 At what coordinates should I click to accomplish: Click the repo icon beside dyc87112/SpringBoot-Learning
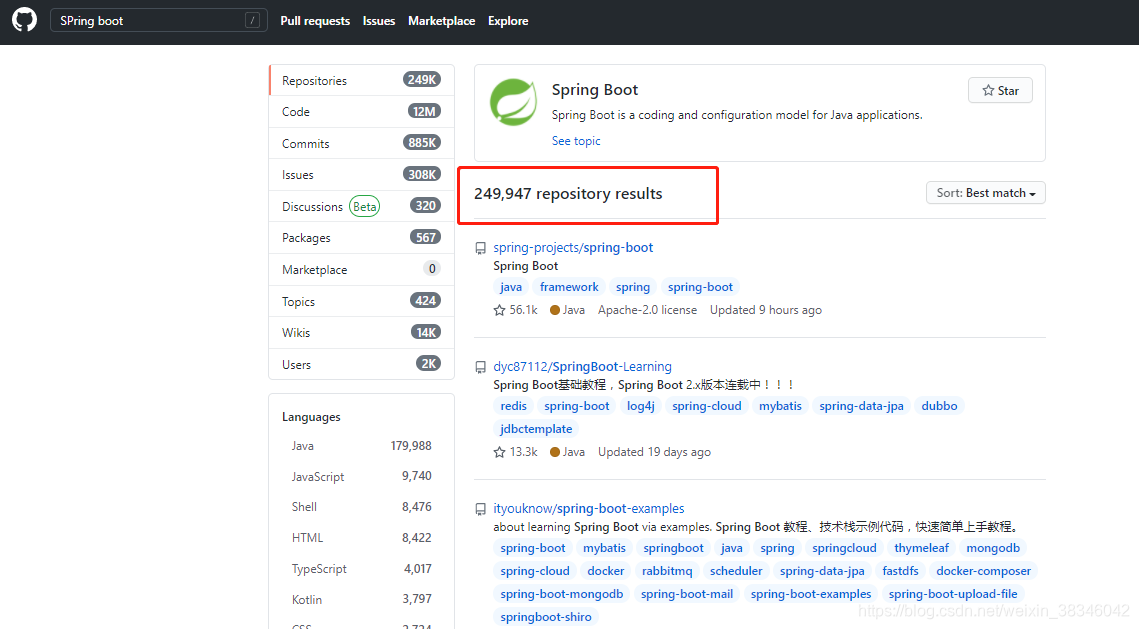coord(480,368)
